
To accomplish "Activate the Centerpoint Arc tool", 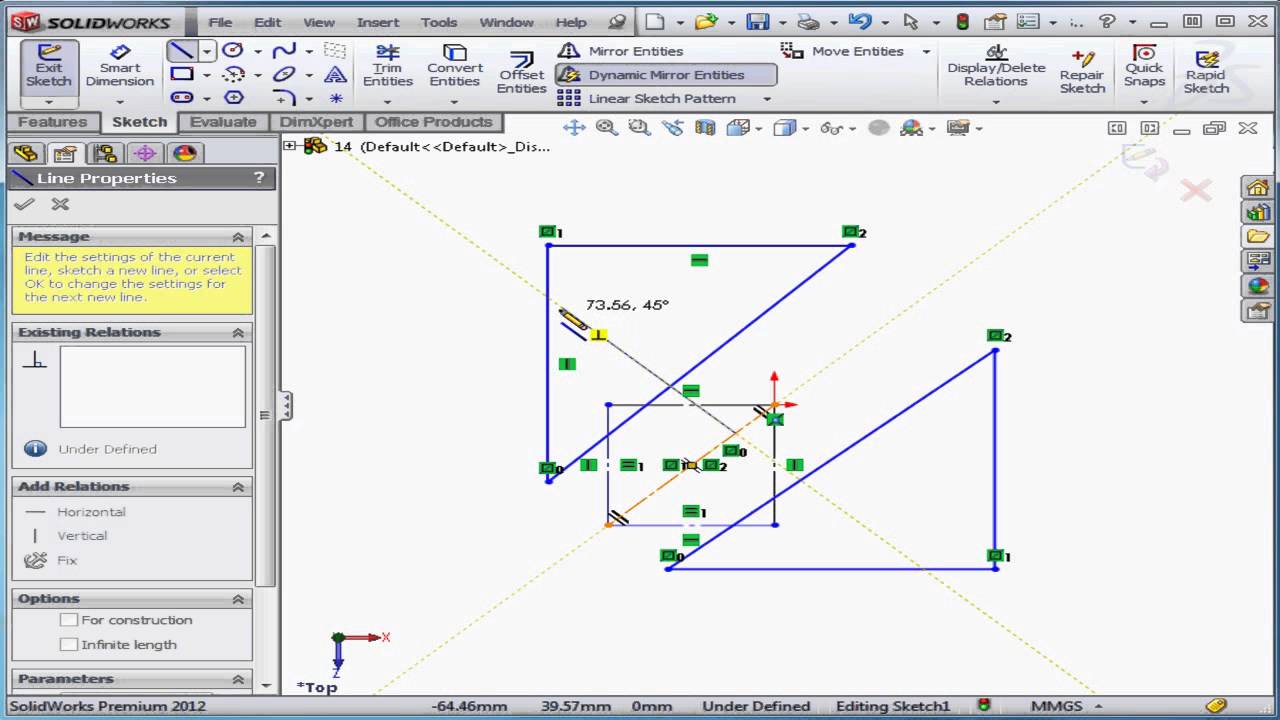I will 233,74.
